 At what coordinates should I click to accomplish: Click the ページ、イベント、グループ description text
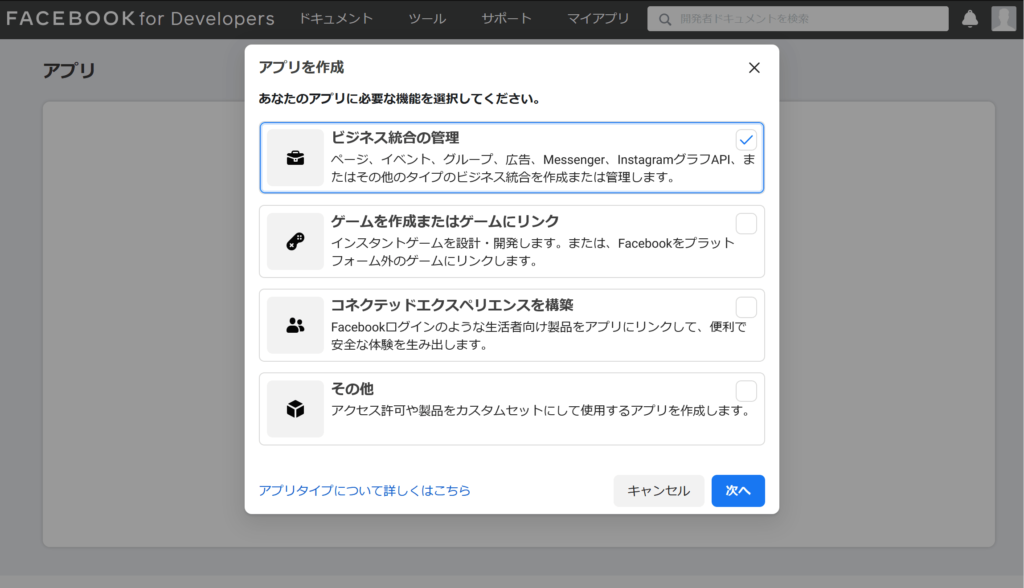pos(543,168)
